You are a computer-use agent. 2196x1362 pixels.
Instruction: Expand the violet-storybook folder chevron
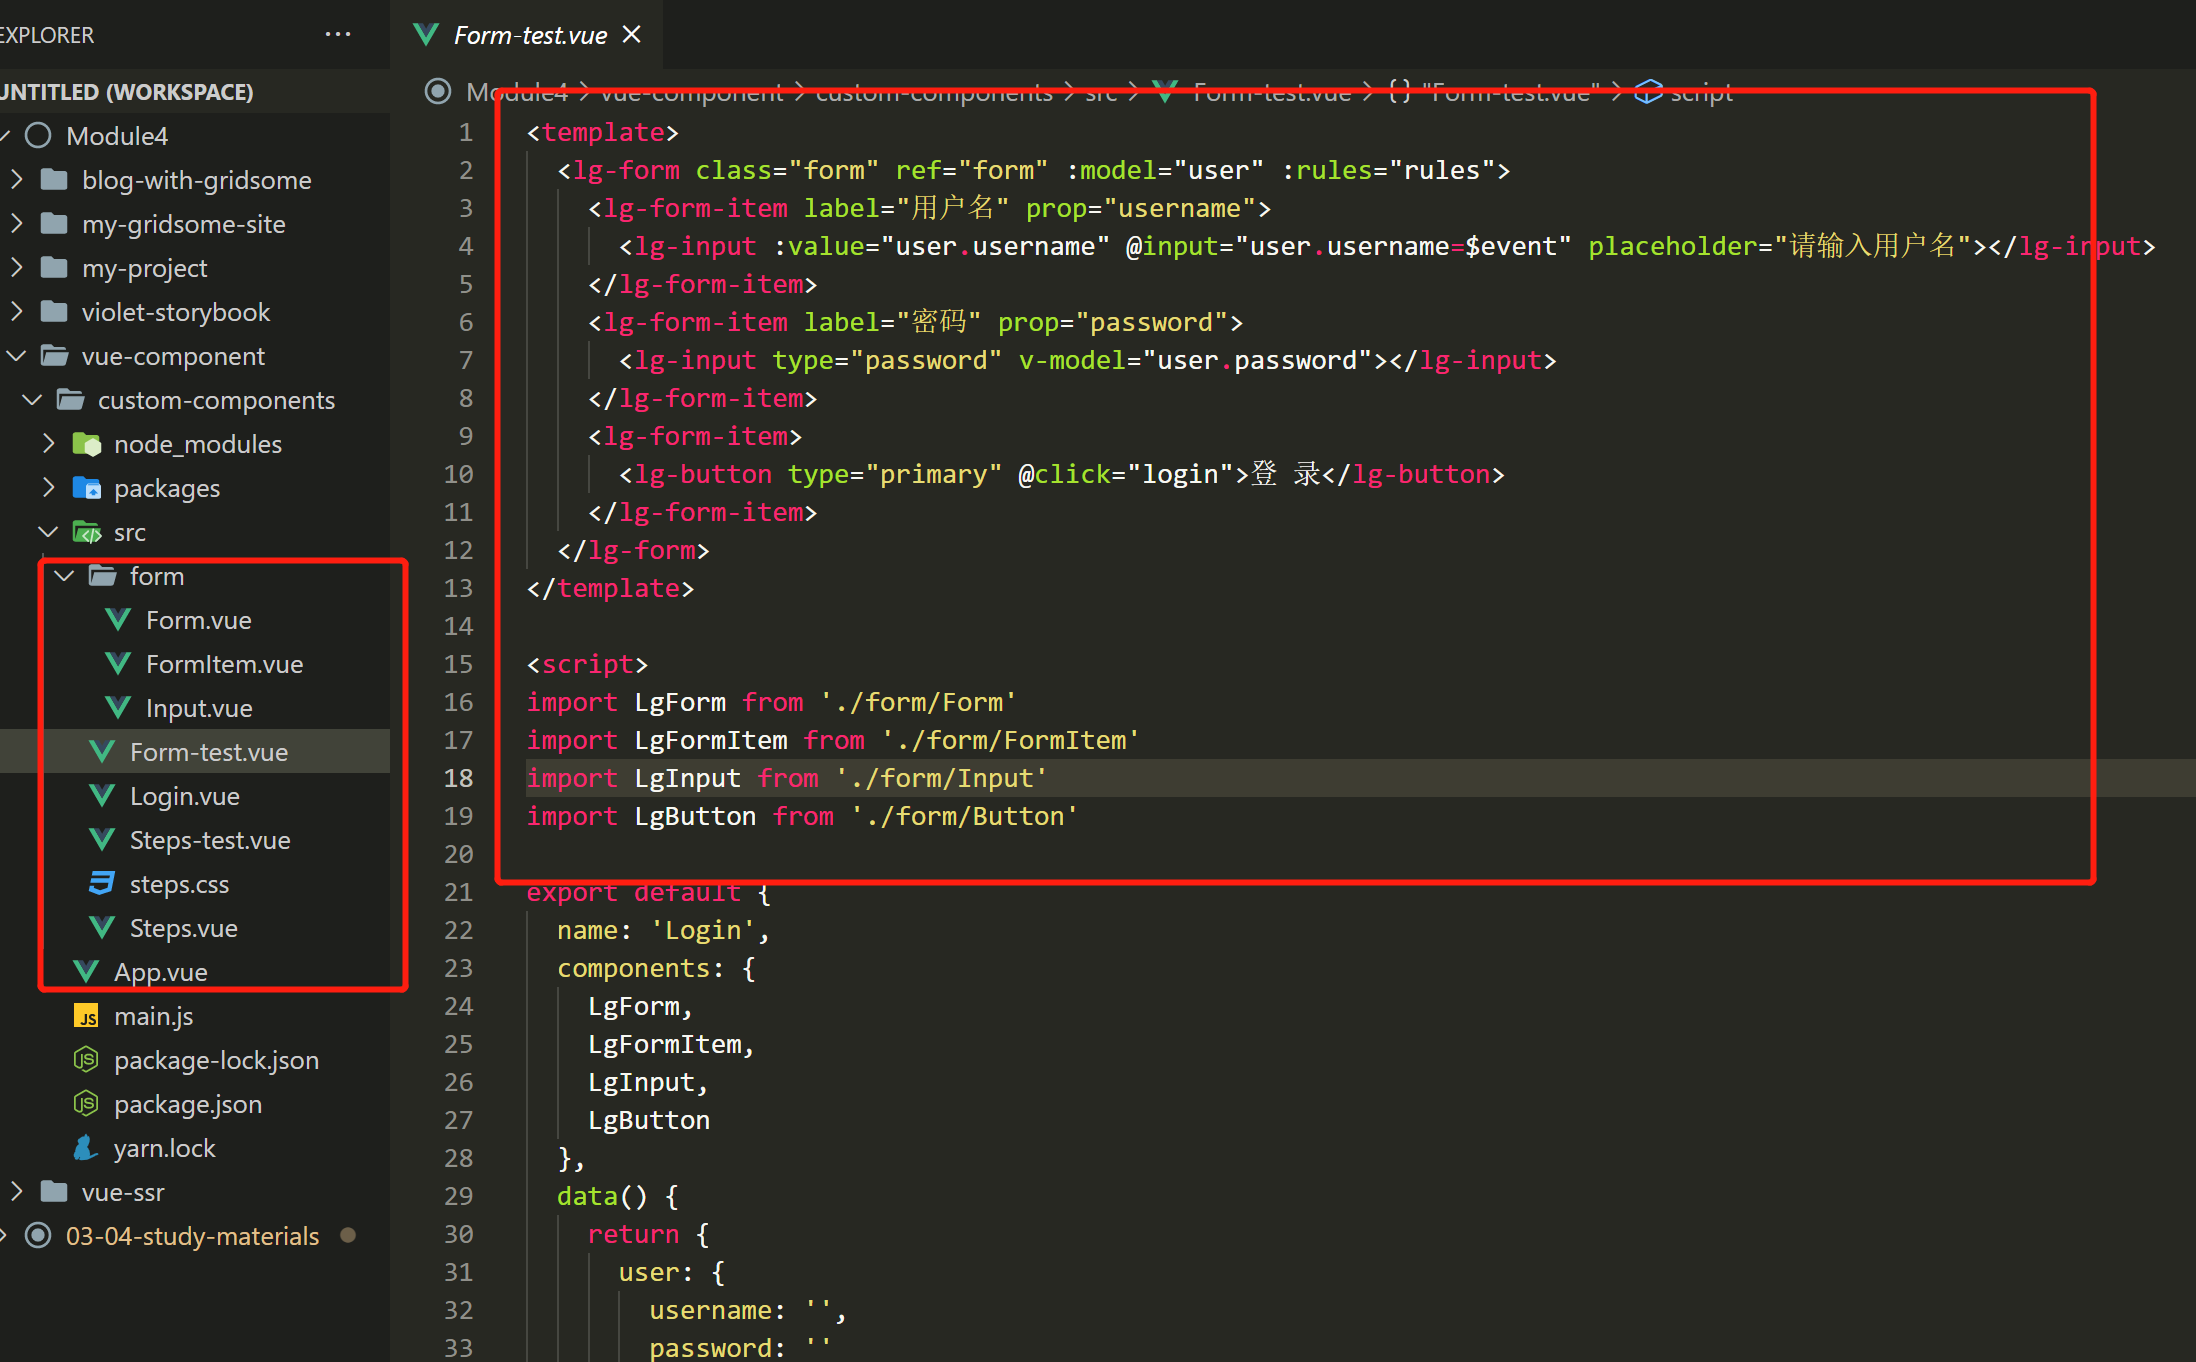16,312
